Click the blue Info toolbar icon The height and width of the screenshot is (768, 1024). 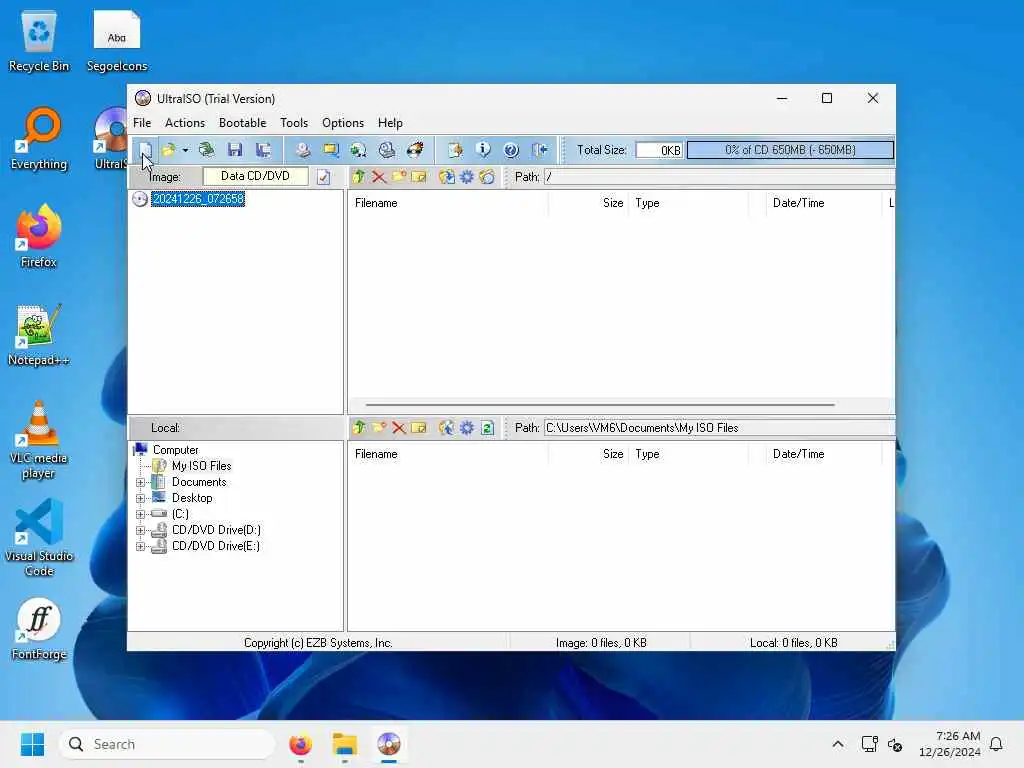pos(483,150)
